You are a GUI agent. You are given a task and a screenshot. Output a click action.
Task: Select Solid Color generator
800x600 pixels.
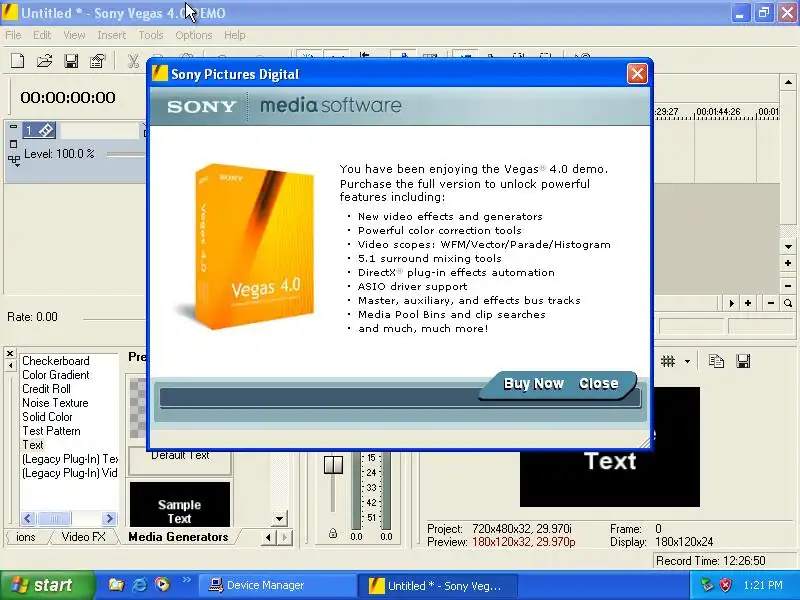coord(47,417)
